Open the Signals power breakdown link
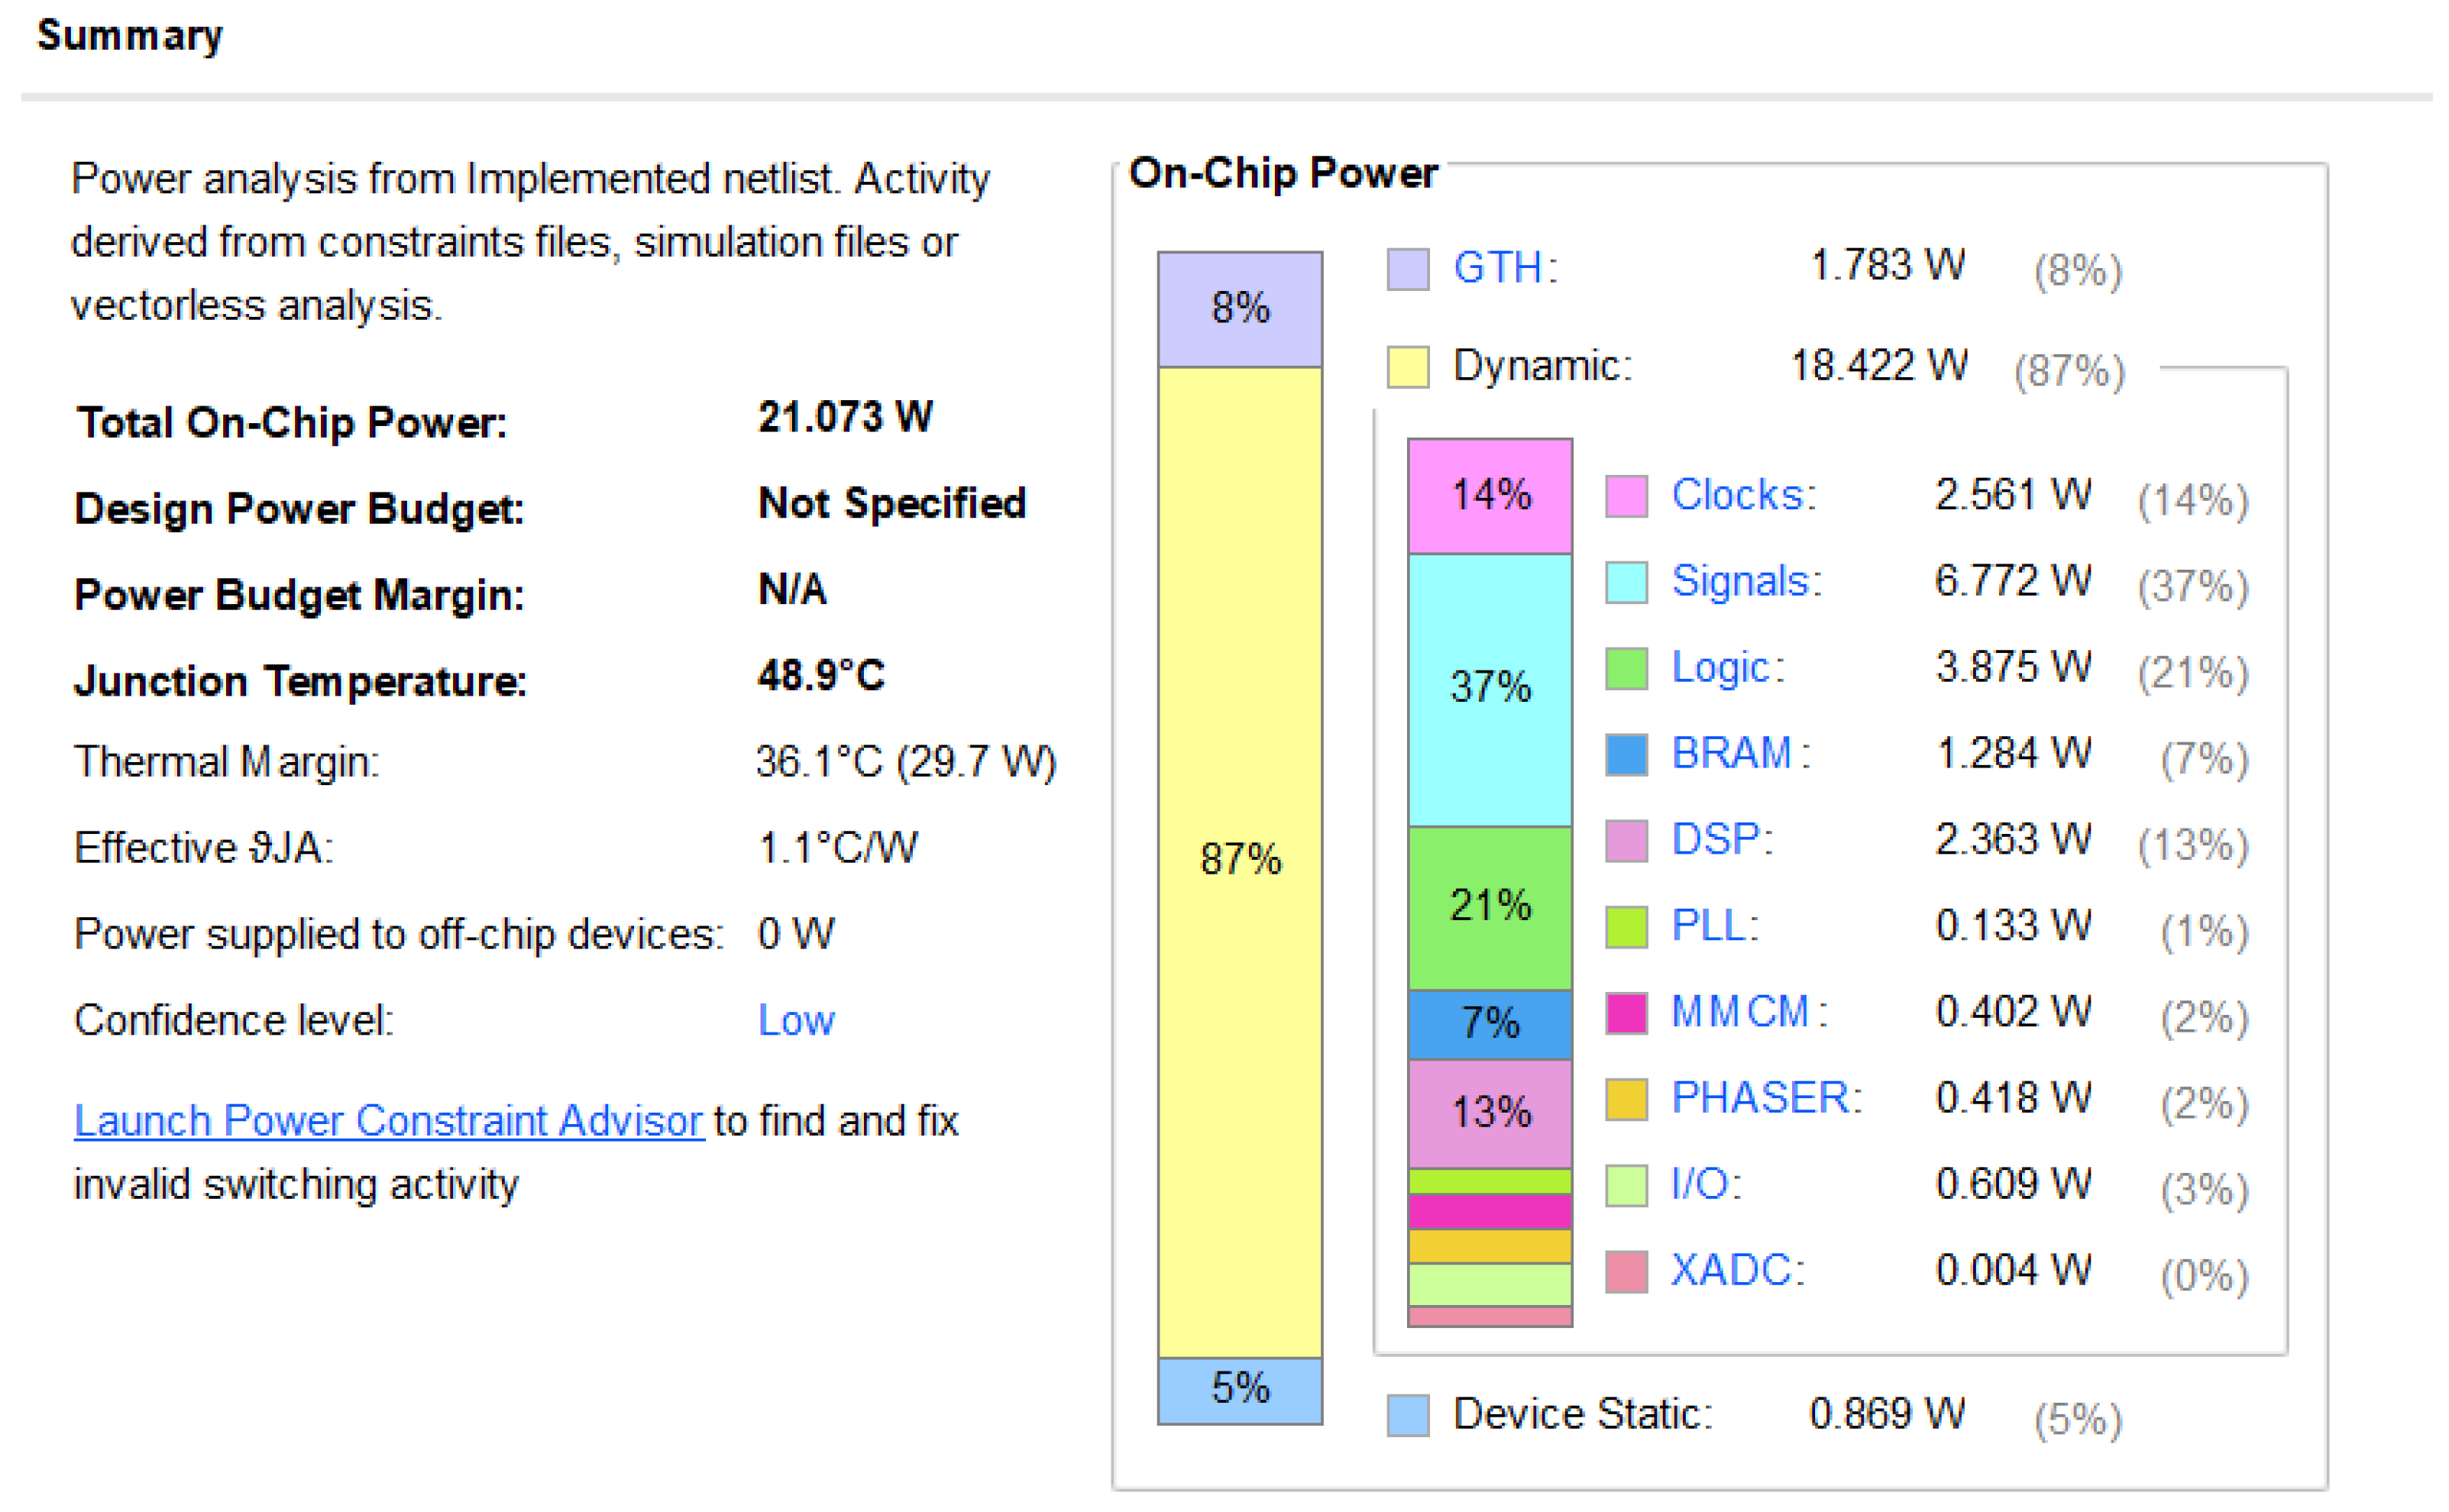 pyautogui.click(x=1741, y=581)
